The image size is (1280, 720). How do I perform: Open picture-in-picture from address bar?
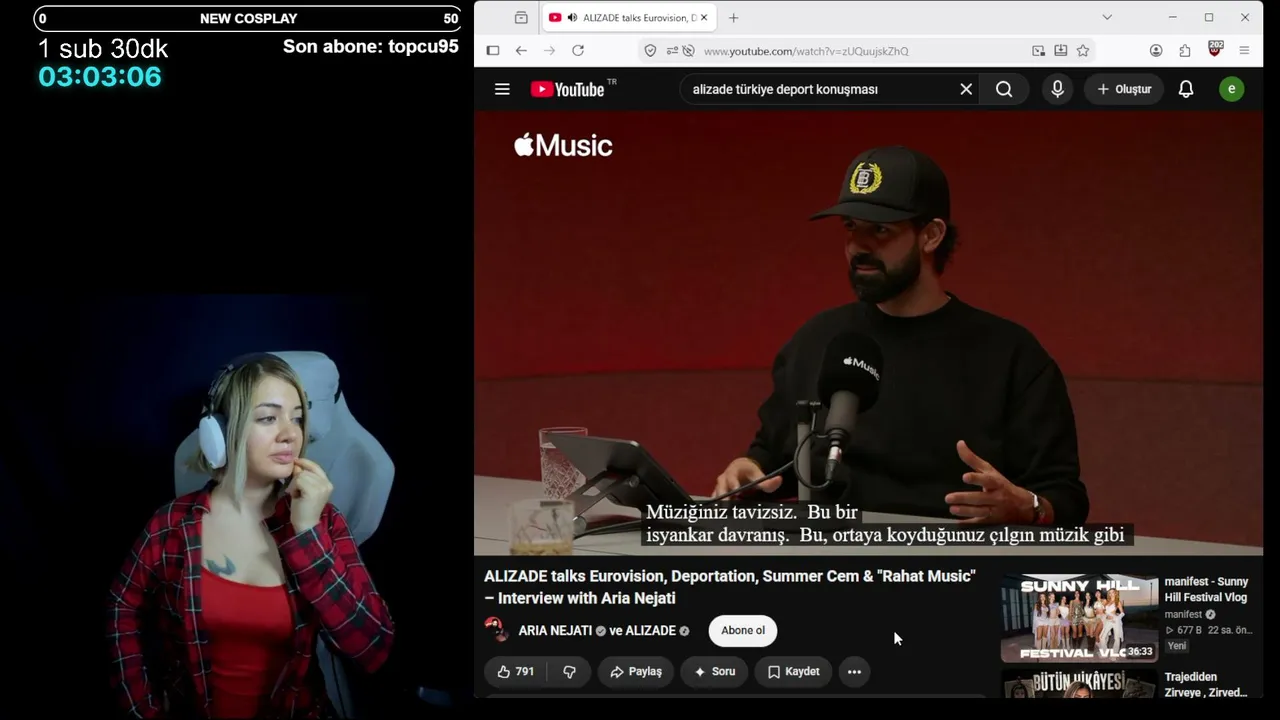tap(1038, 50)
